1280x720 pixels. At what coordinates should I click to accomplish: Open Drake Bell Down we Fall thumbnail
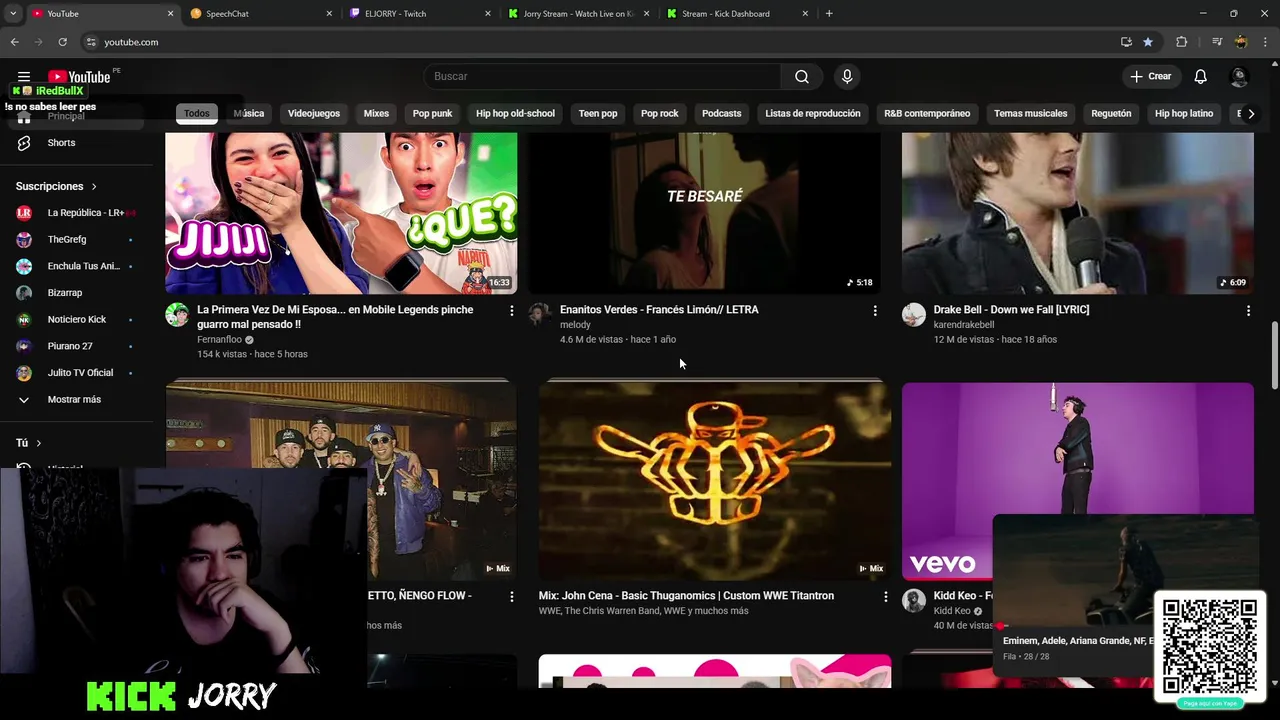[1078, 213]
